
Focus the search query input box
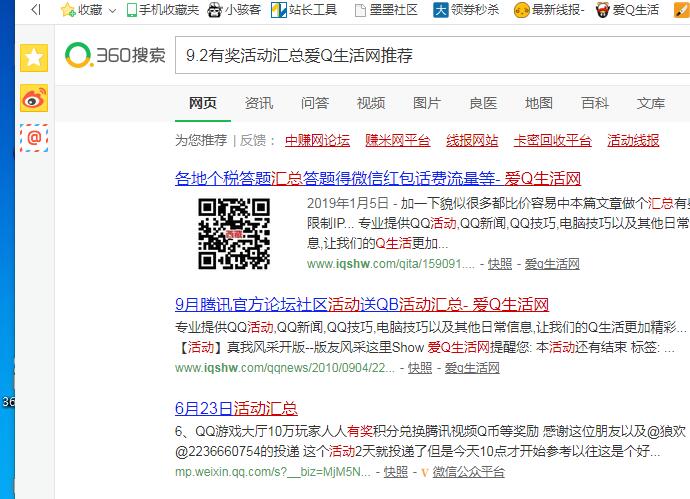432,55
